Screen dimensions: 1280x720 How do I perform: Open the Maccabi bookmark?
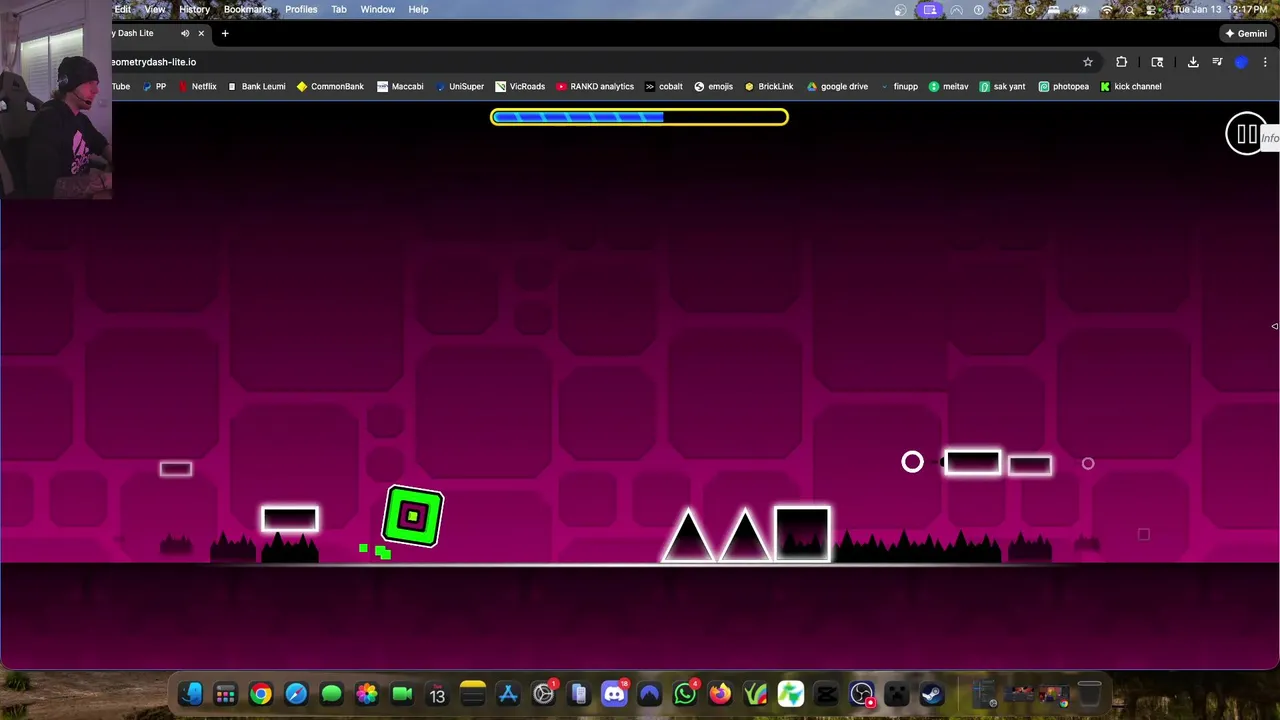click(400, 86)
